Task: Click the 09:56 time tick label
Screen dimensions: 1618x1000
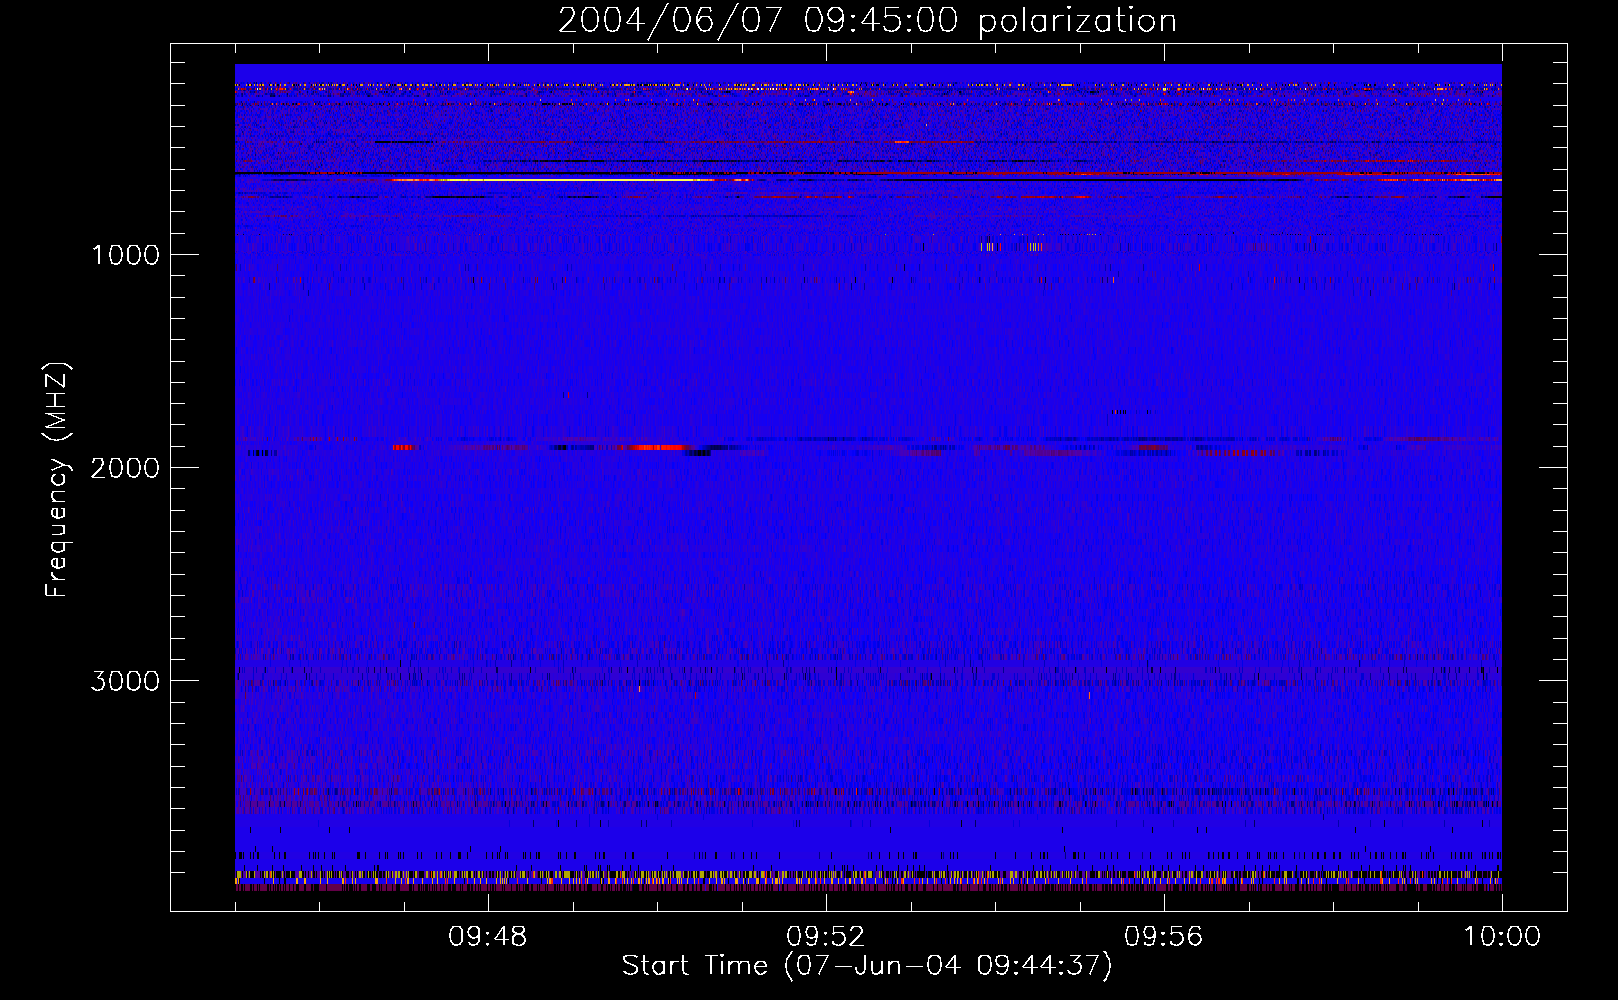Action: [x=1164, y=937]
